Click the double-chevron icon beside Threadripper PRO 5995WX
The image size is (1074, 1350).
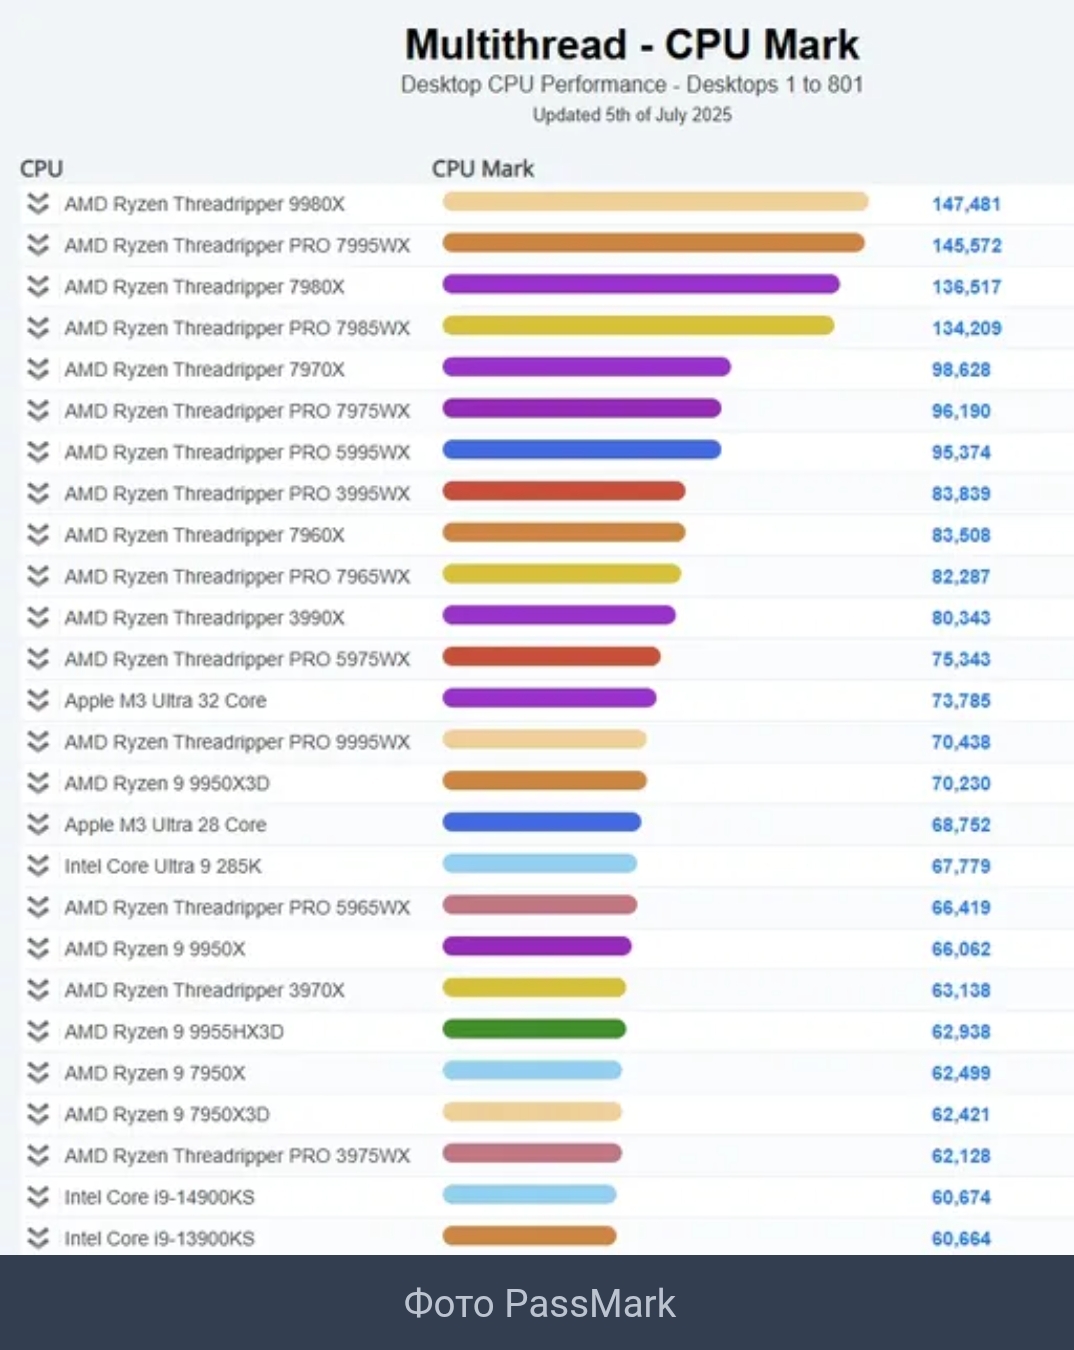(38, 452)
